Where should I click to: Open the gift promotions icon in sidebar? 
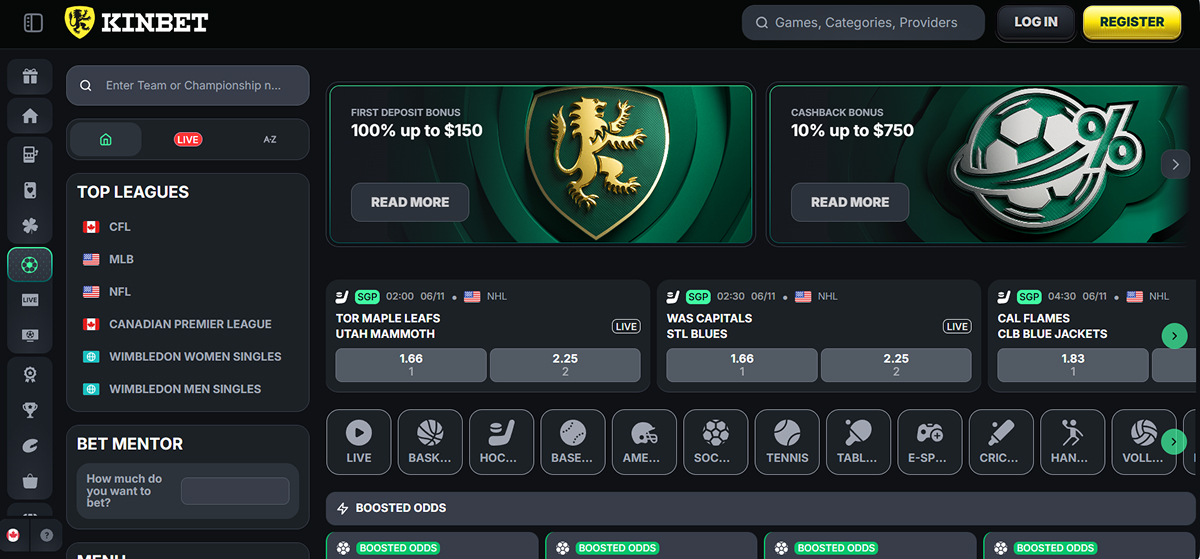tap(30, 76)
